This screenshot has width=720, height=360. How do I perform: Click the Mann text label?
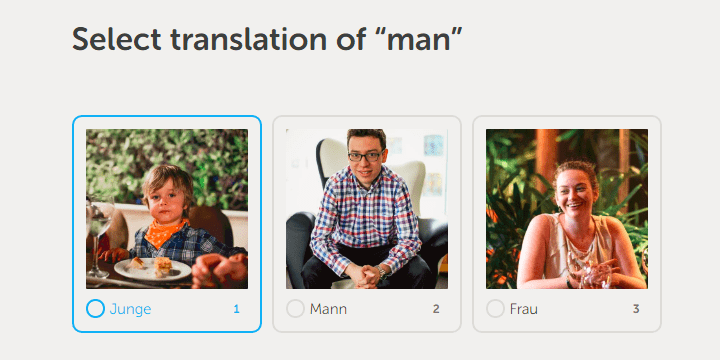tap(328, 309)
